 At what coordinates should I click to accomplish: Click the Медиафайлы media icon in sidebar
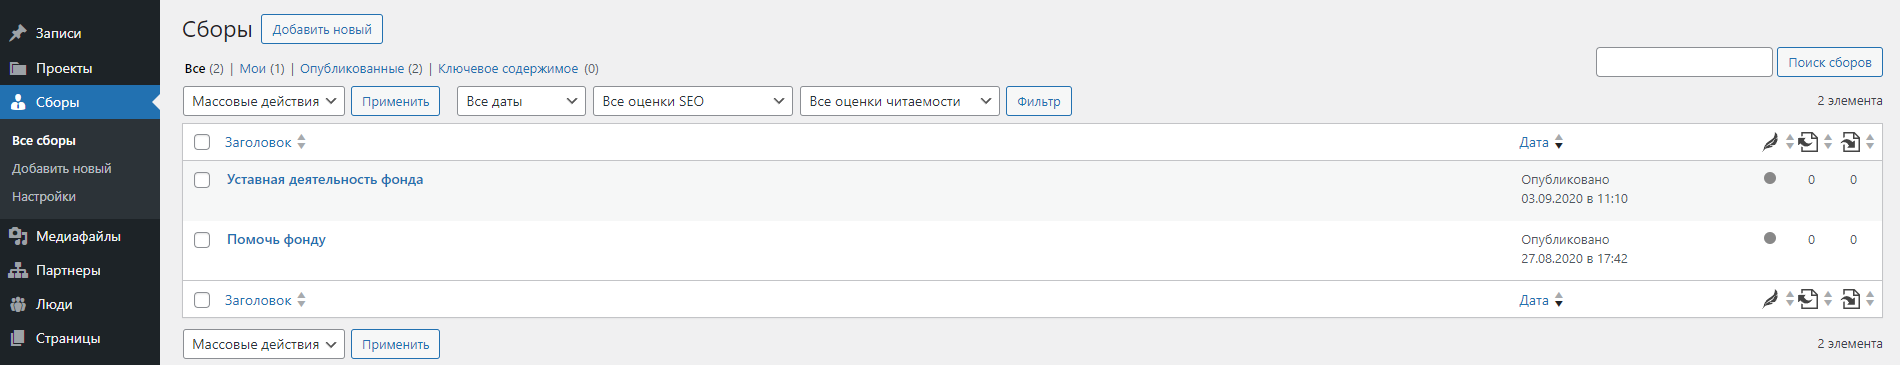[18, 236]
